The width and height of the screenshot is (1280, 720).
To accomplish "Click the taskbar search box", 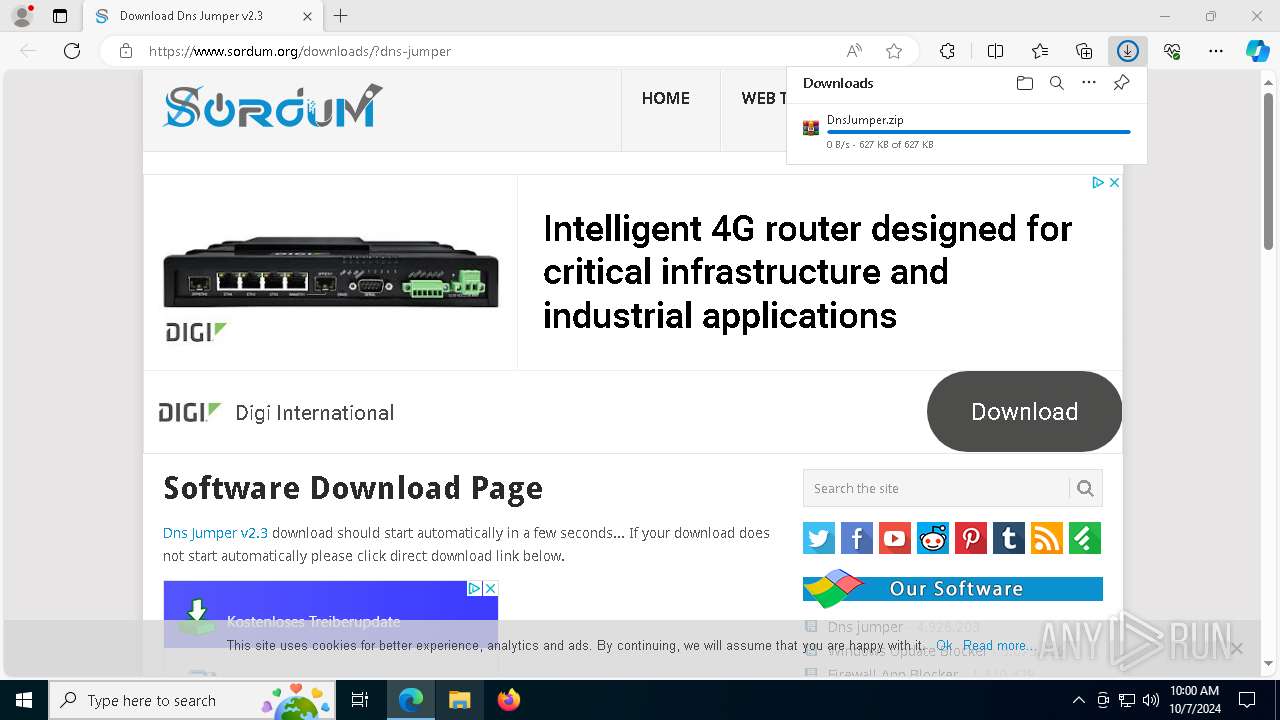I will click(x=193, y=700).
